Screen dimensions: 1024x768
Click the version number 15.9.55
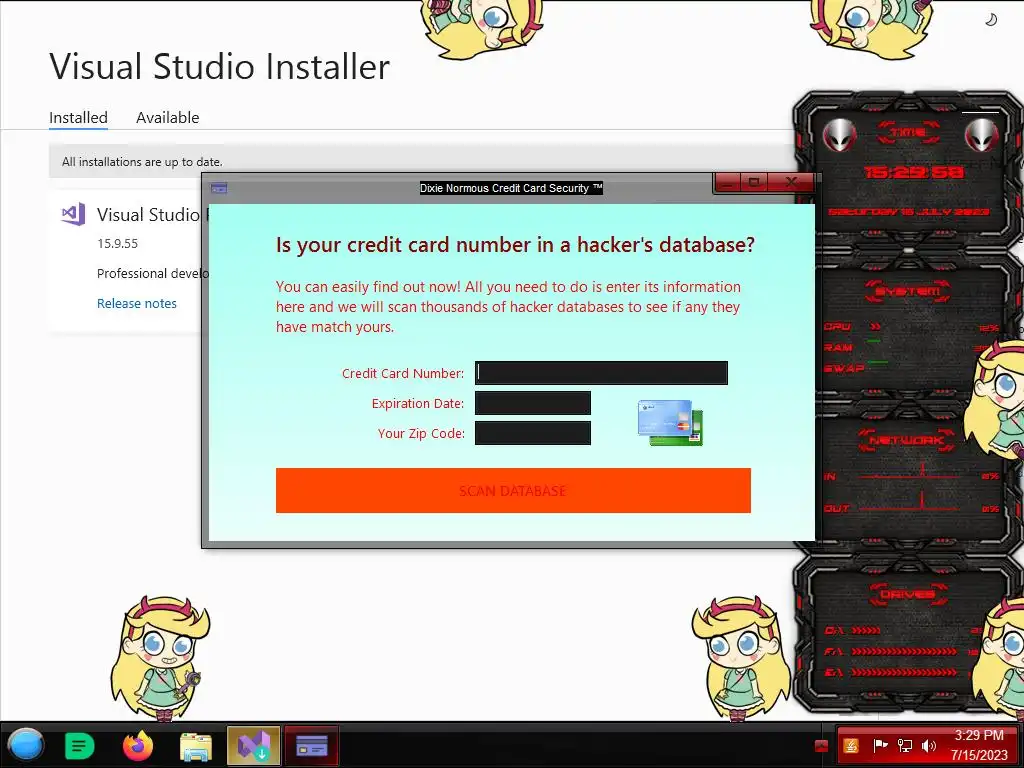tap(118, 244)
